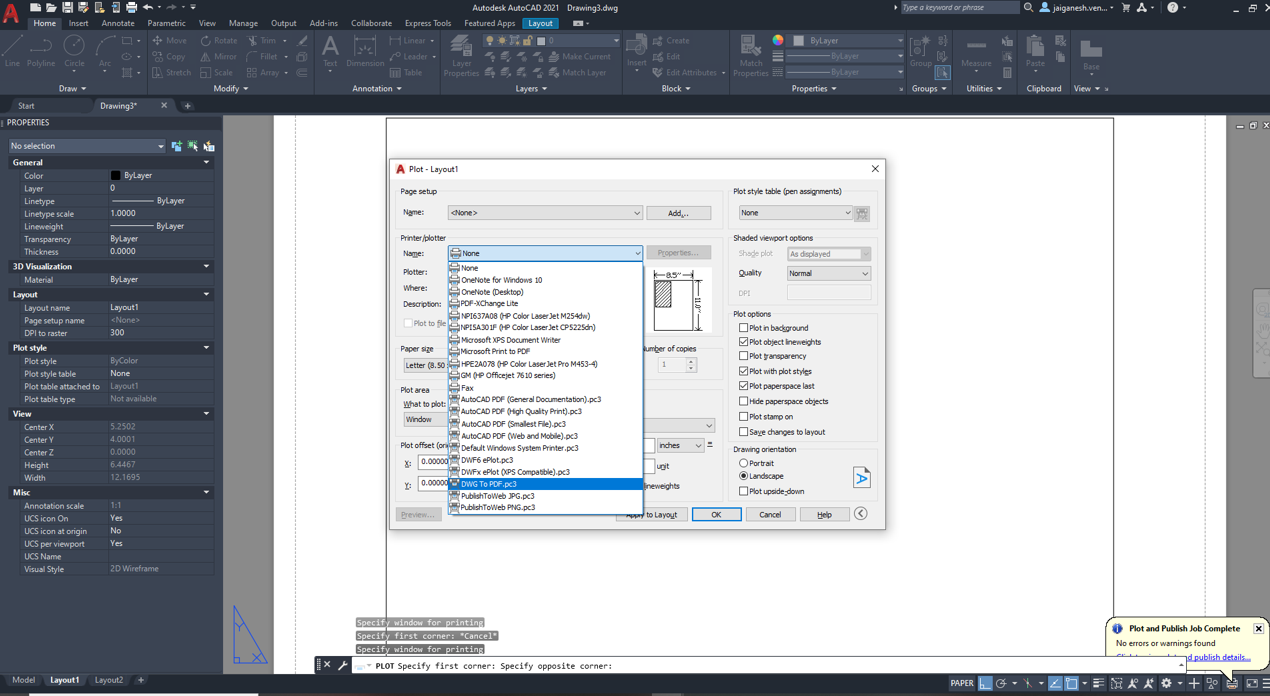Open the plot Quality dropdown

(x=828, y=273)
